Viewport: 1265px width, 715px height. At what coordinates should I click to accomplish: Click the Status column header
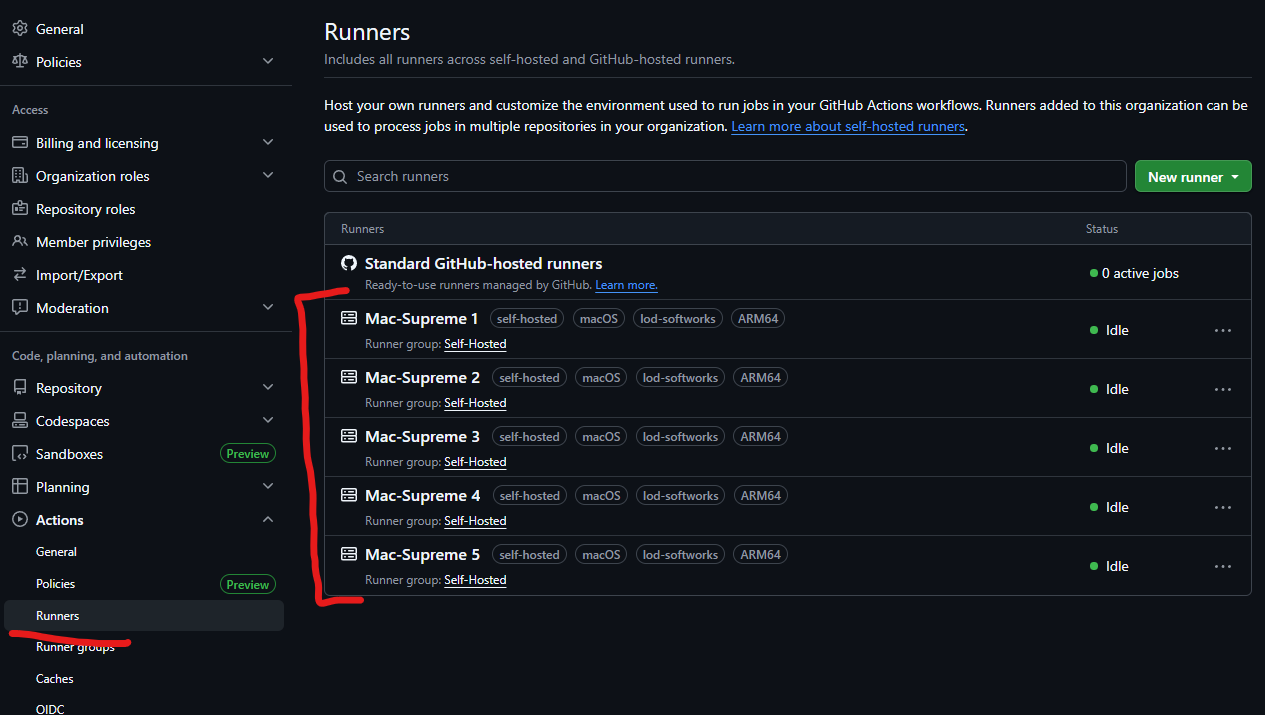(1102, 229)
